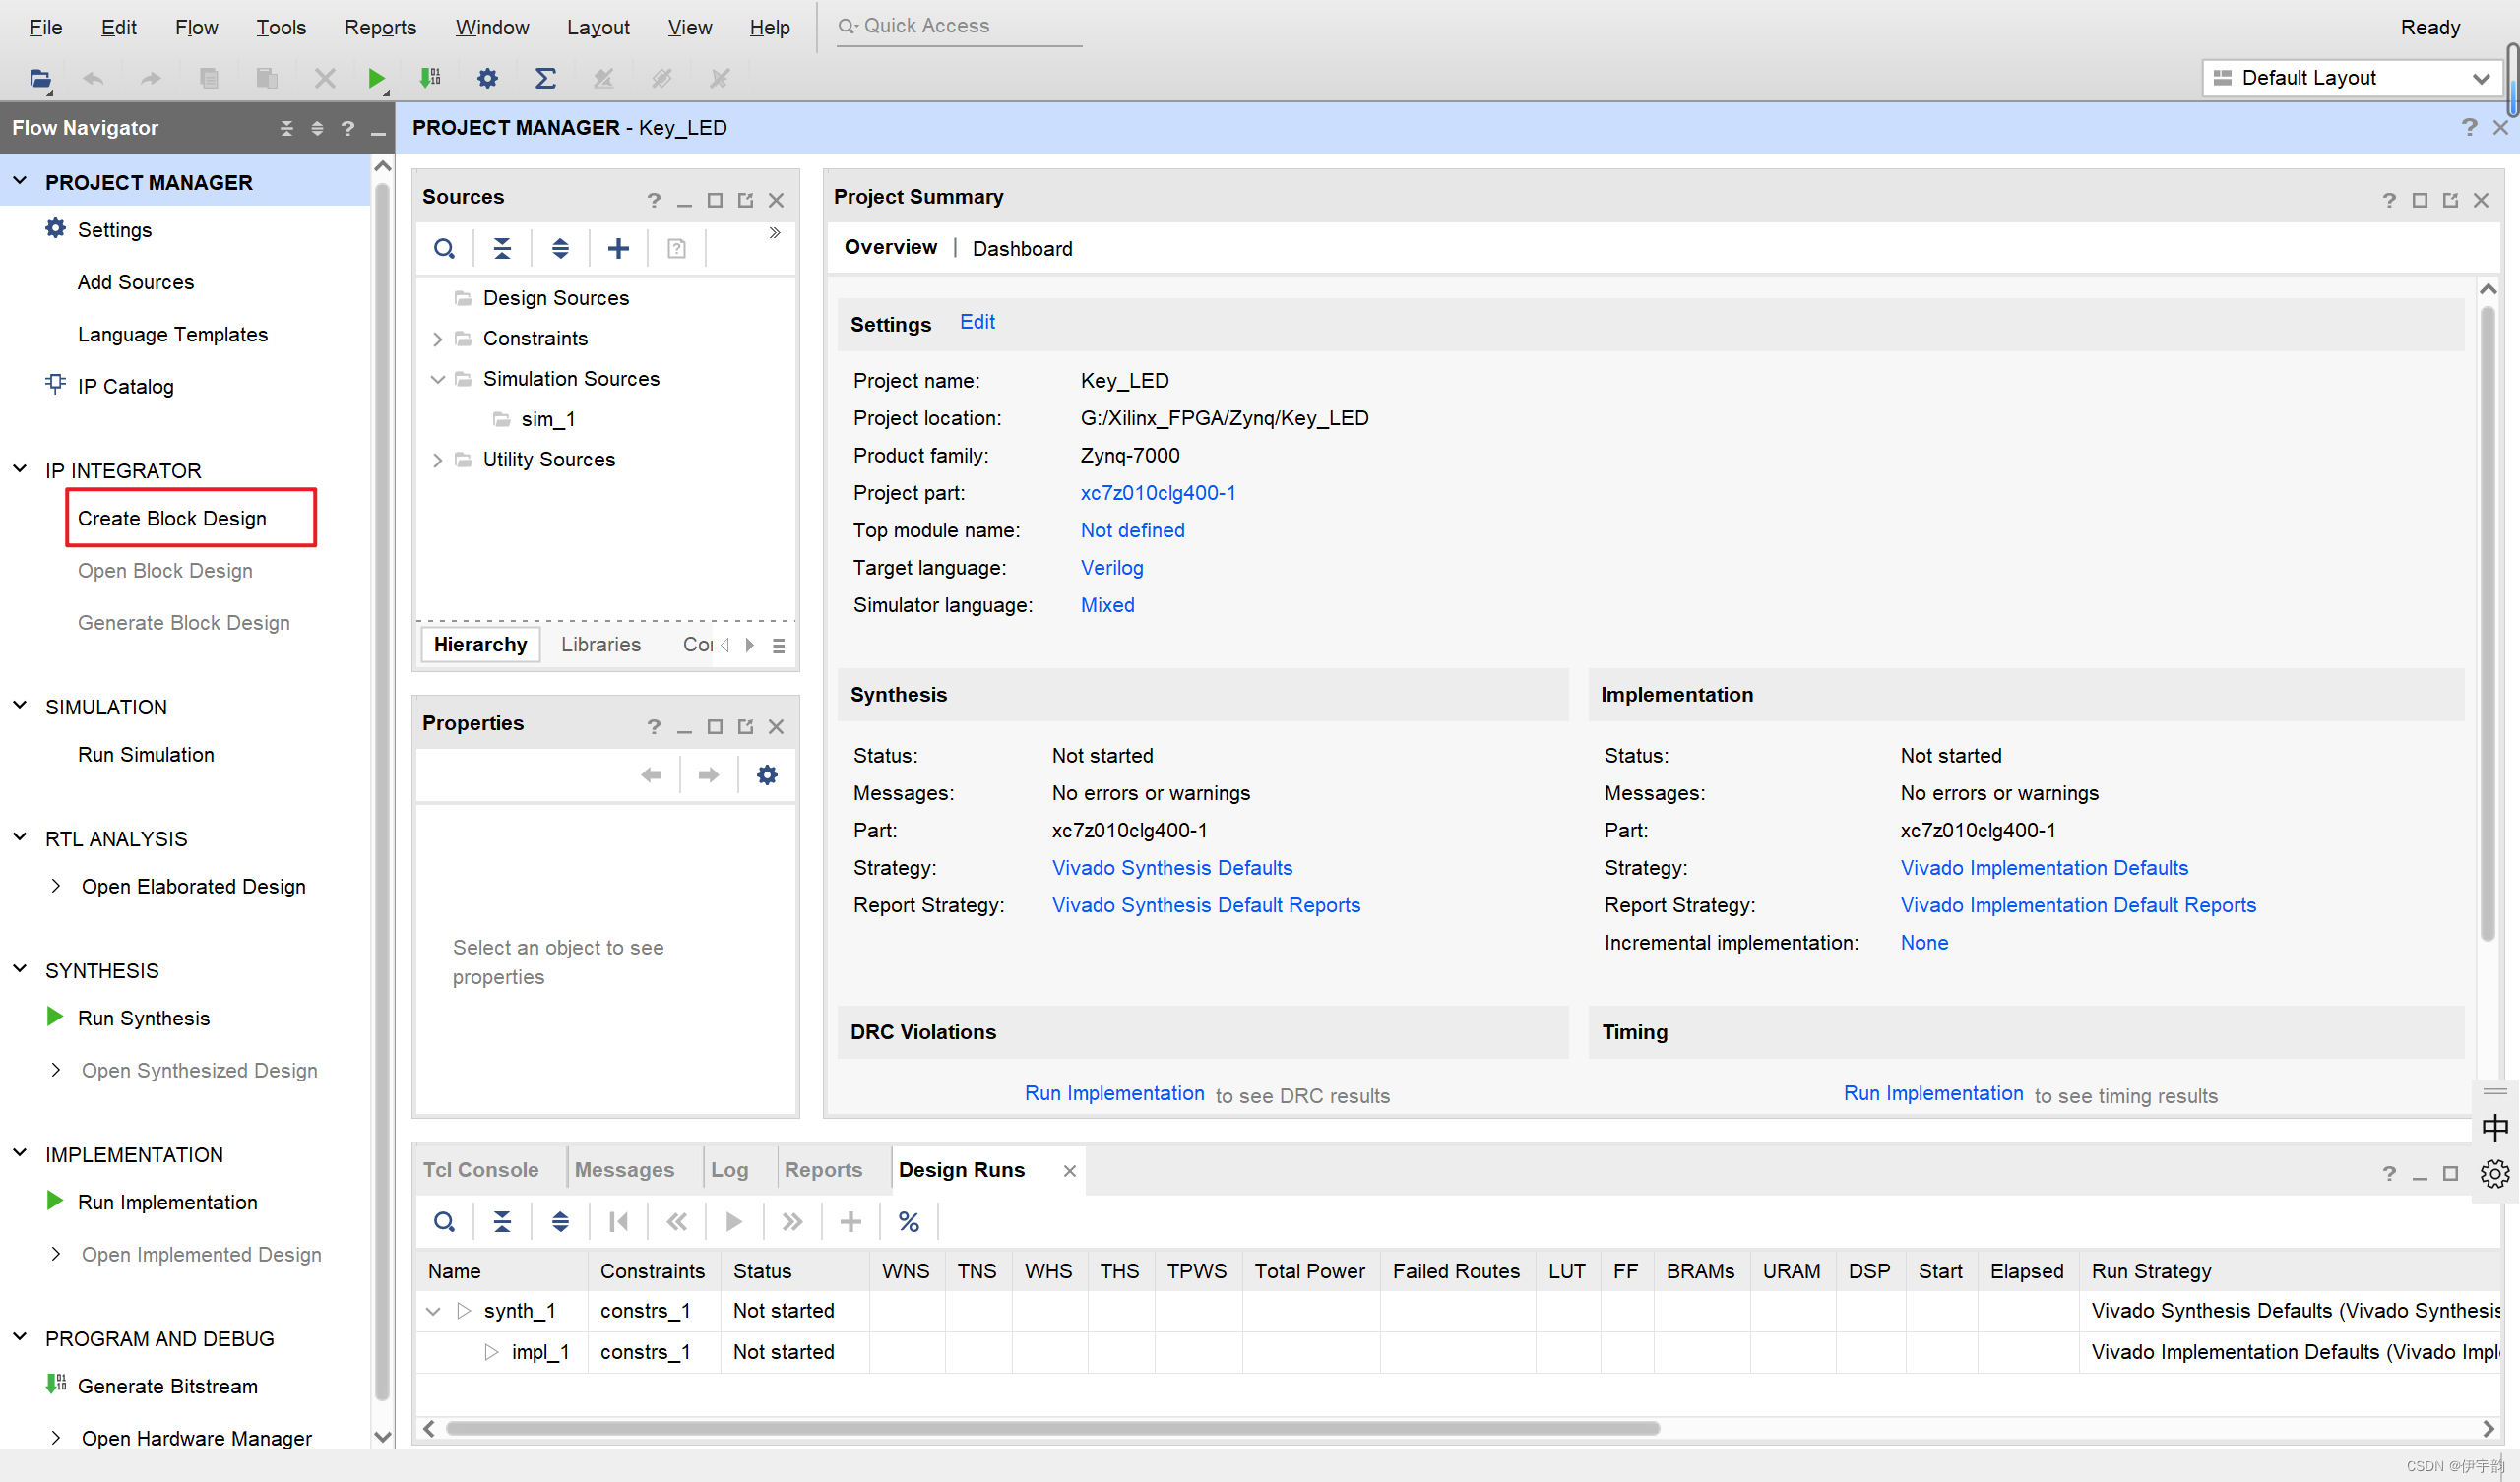Click the Properties previous object arrow
Screen dimensions: 2520x1482
point(651,775)
